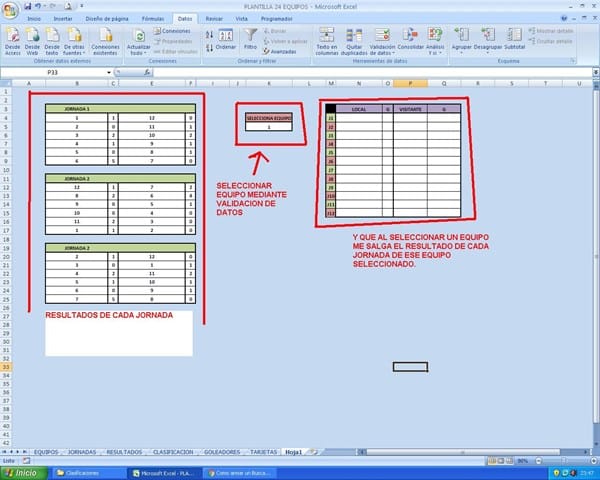The height and width of the screenshot is (480, 600).
Task: Click Quitar duplicados
Action: 354,41
